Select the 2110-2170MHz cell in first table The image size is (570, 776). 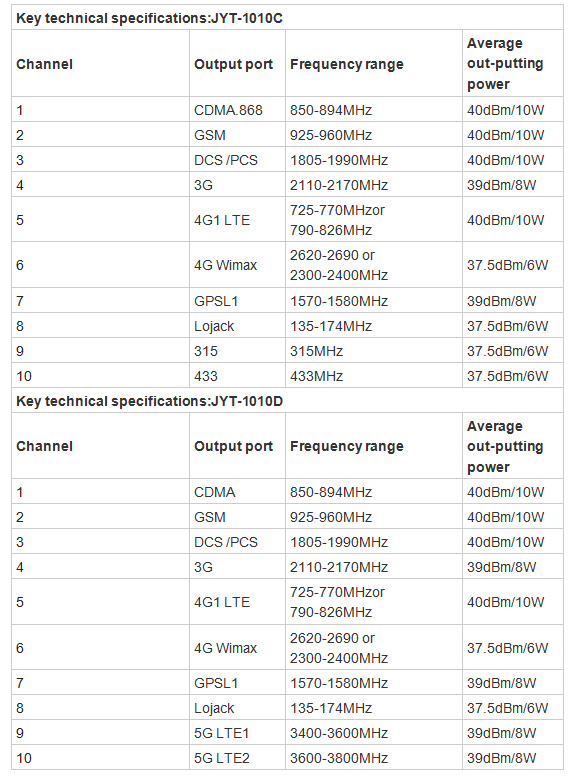click(374, 185)
